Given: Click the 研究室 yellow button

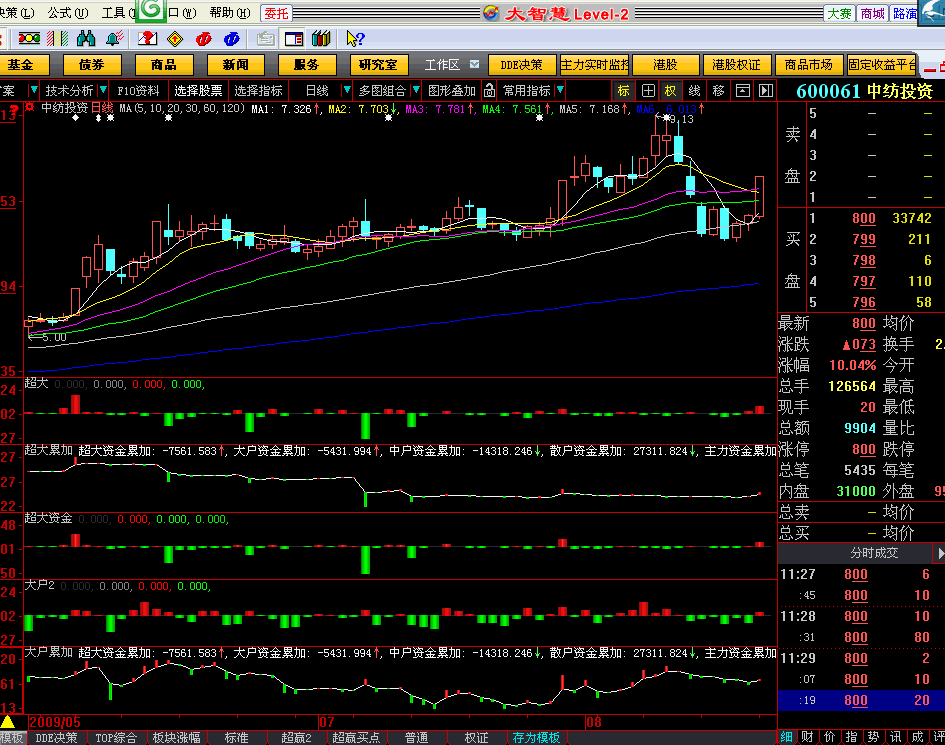Looking at the screenshot, I should pyautogui.click(x=378, y=64).
